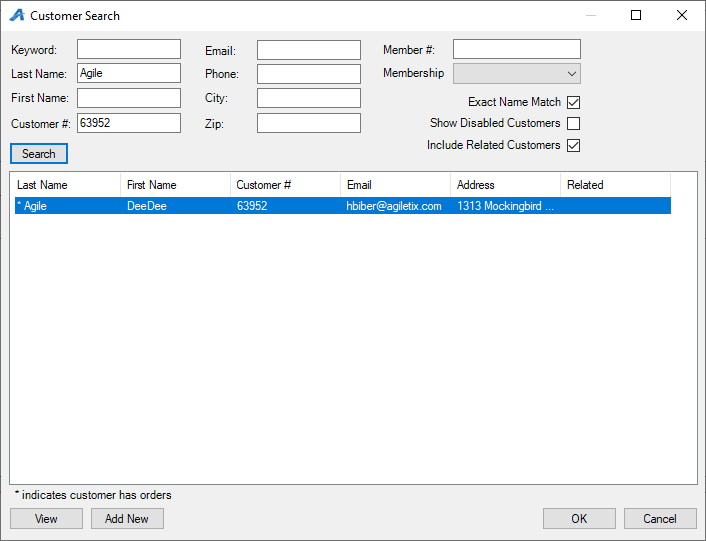The width and height of the screenshot is (706, 541).
Task: Click the Cancel button
Action: 660,518
